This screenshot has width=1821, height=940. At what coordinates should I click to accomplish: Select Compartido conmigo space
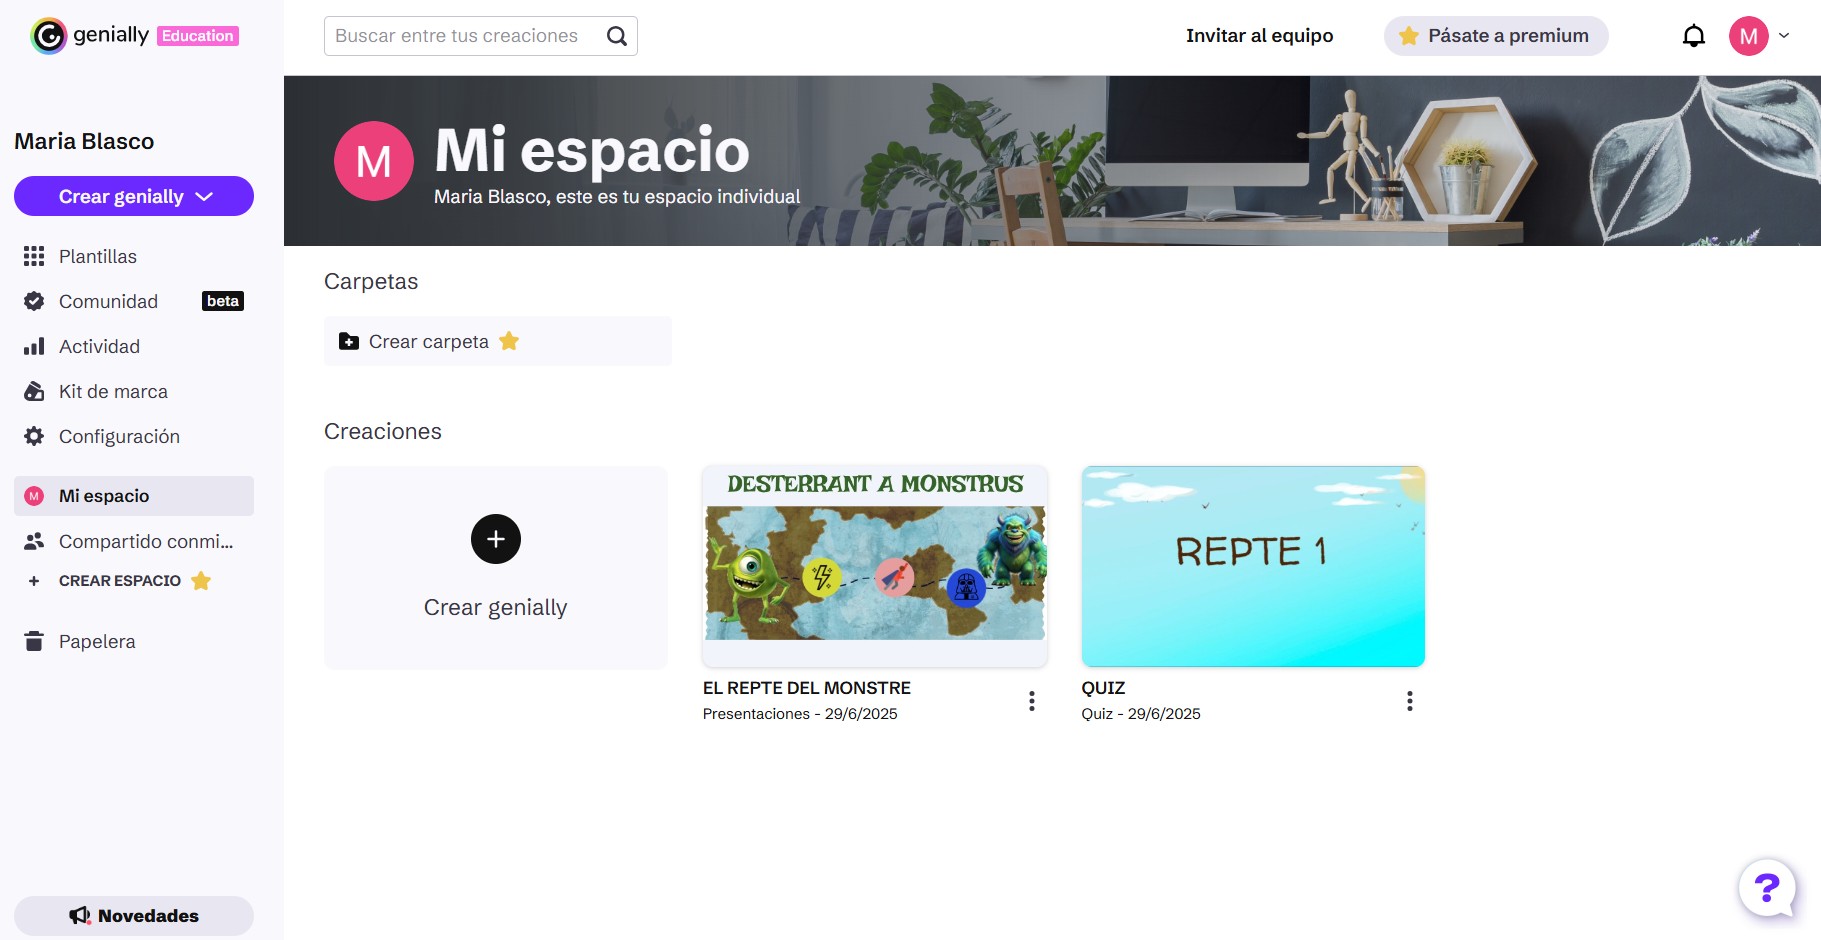coord(145,541)
